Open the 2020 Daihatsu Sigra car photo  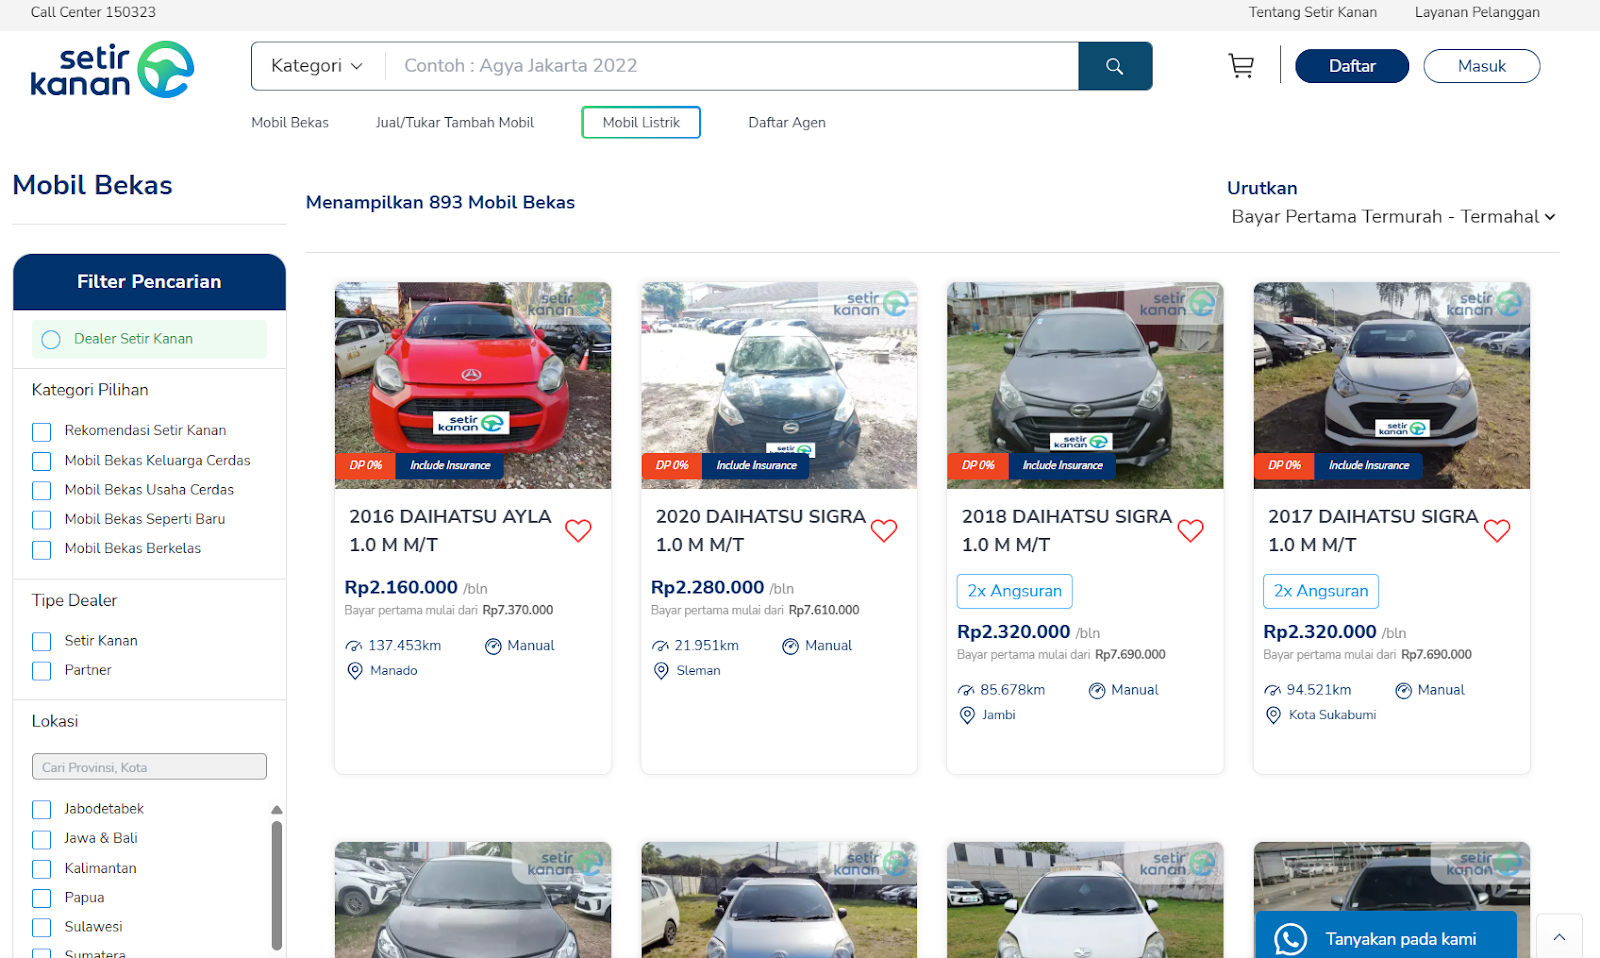click(x=779, y=385)
